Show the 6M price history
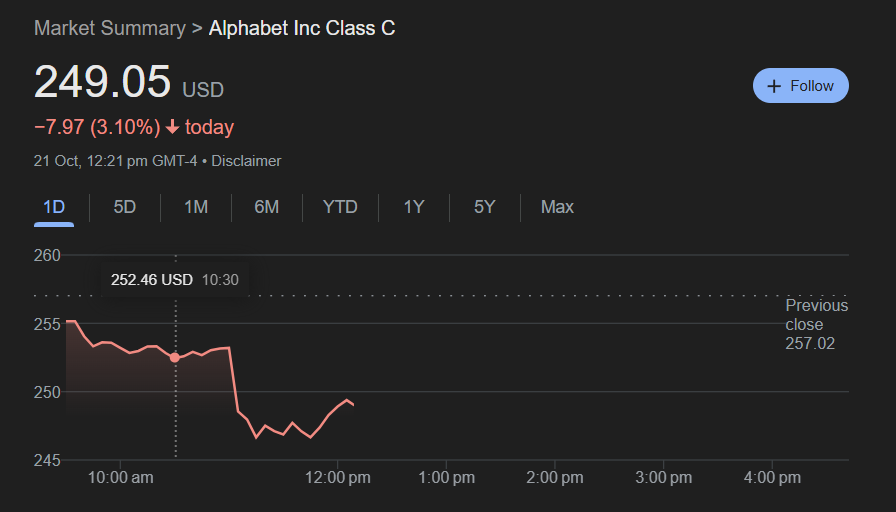The image size is (896, 512). [x=267, y=207]
